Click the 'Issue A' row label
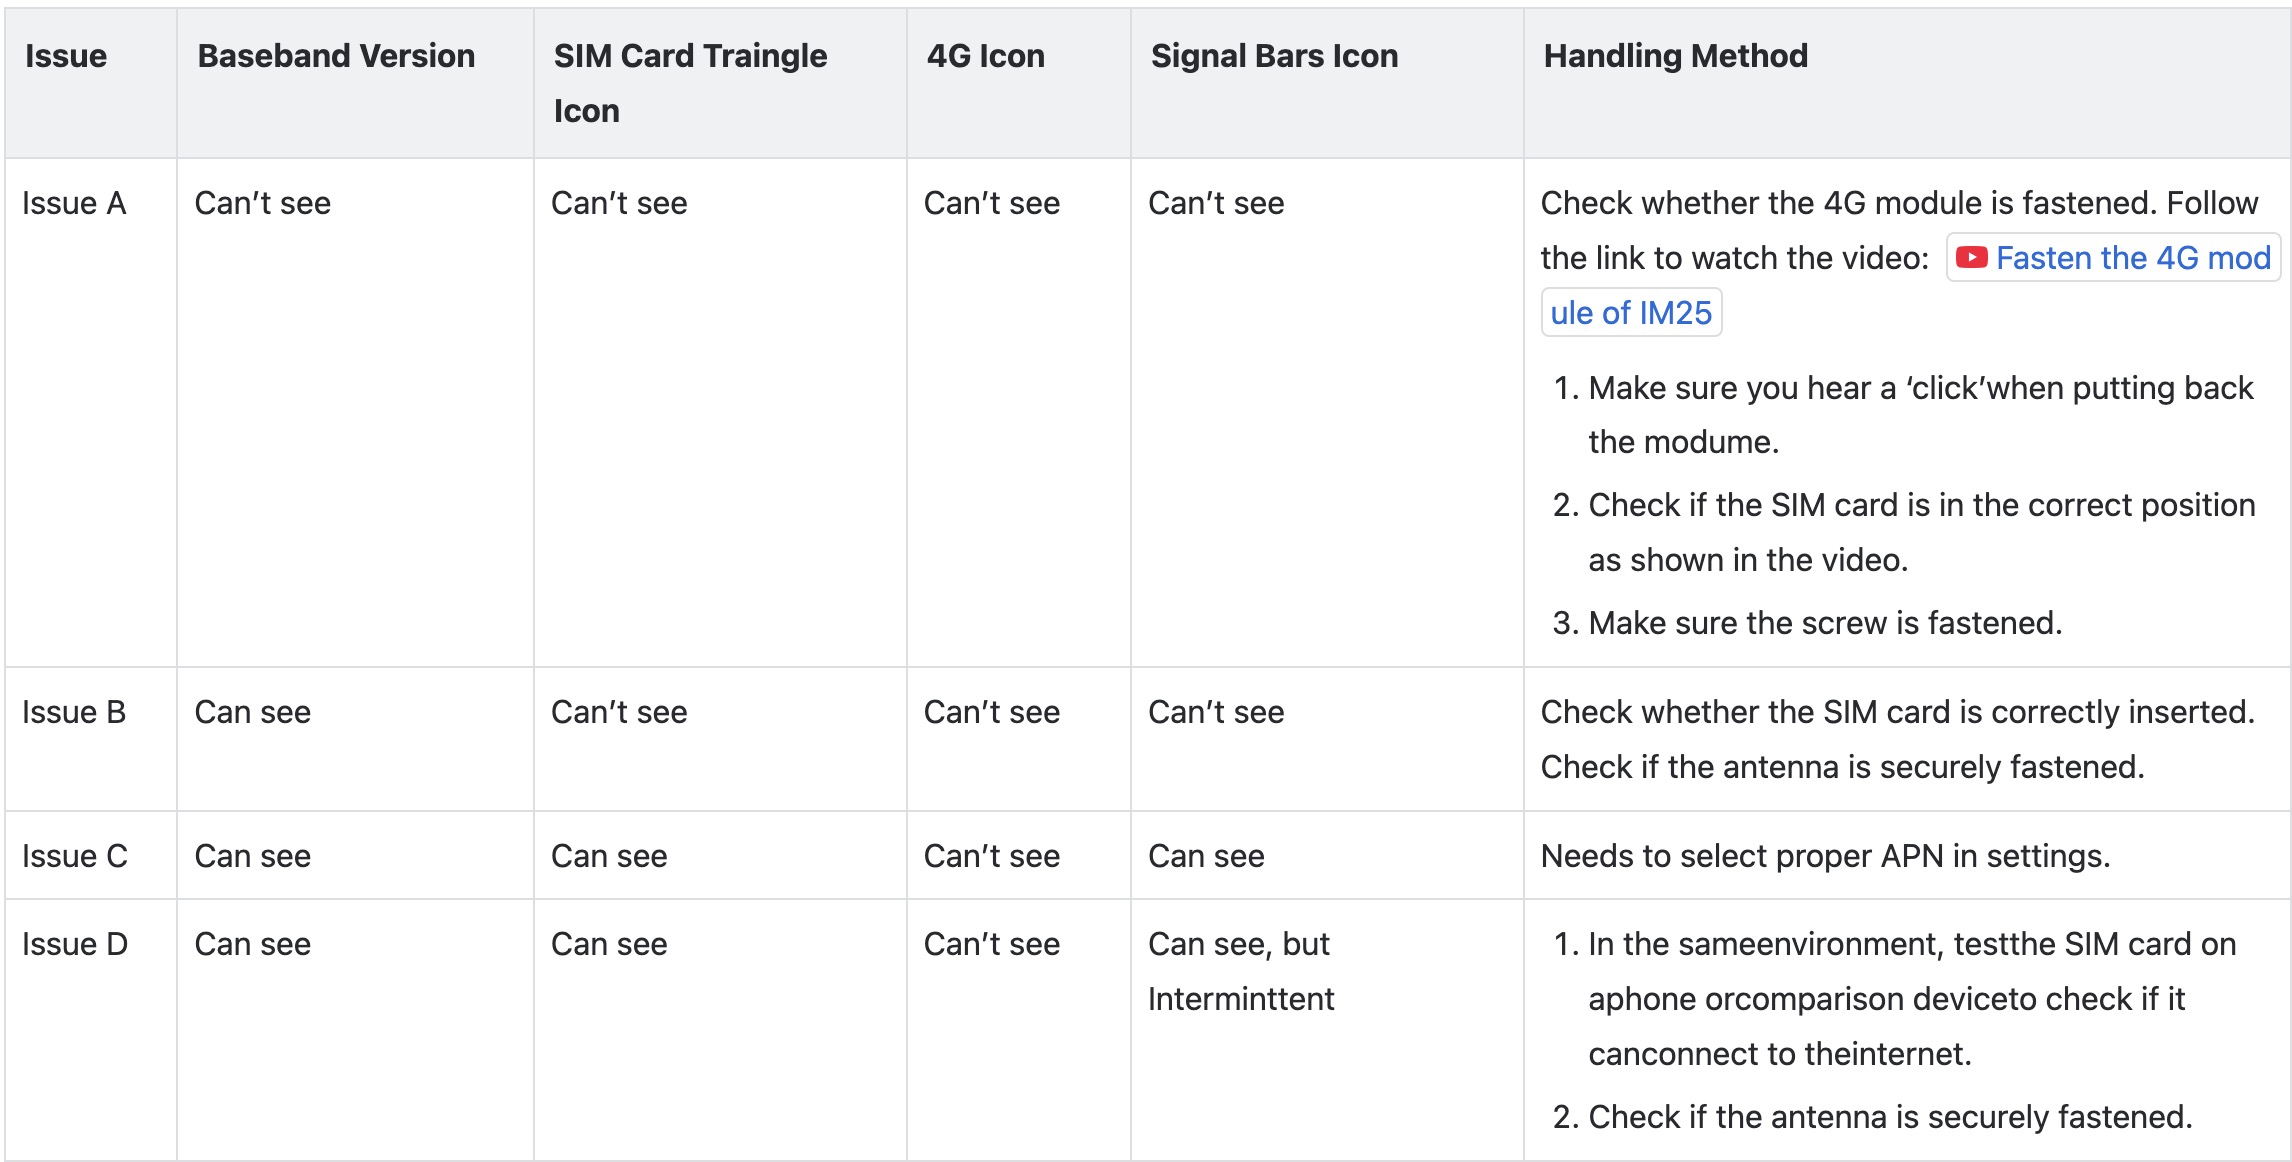This screenshot has height=1162, width=2292. (74, 203)
